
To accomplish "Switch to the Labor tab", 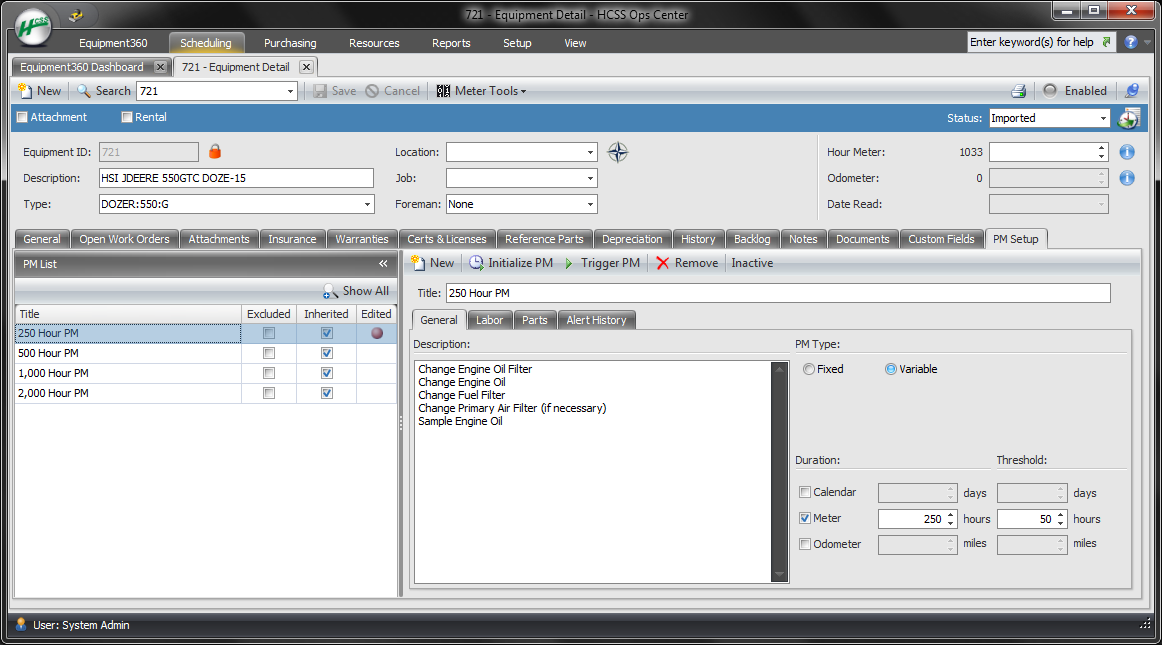I will point(489,320).
